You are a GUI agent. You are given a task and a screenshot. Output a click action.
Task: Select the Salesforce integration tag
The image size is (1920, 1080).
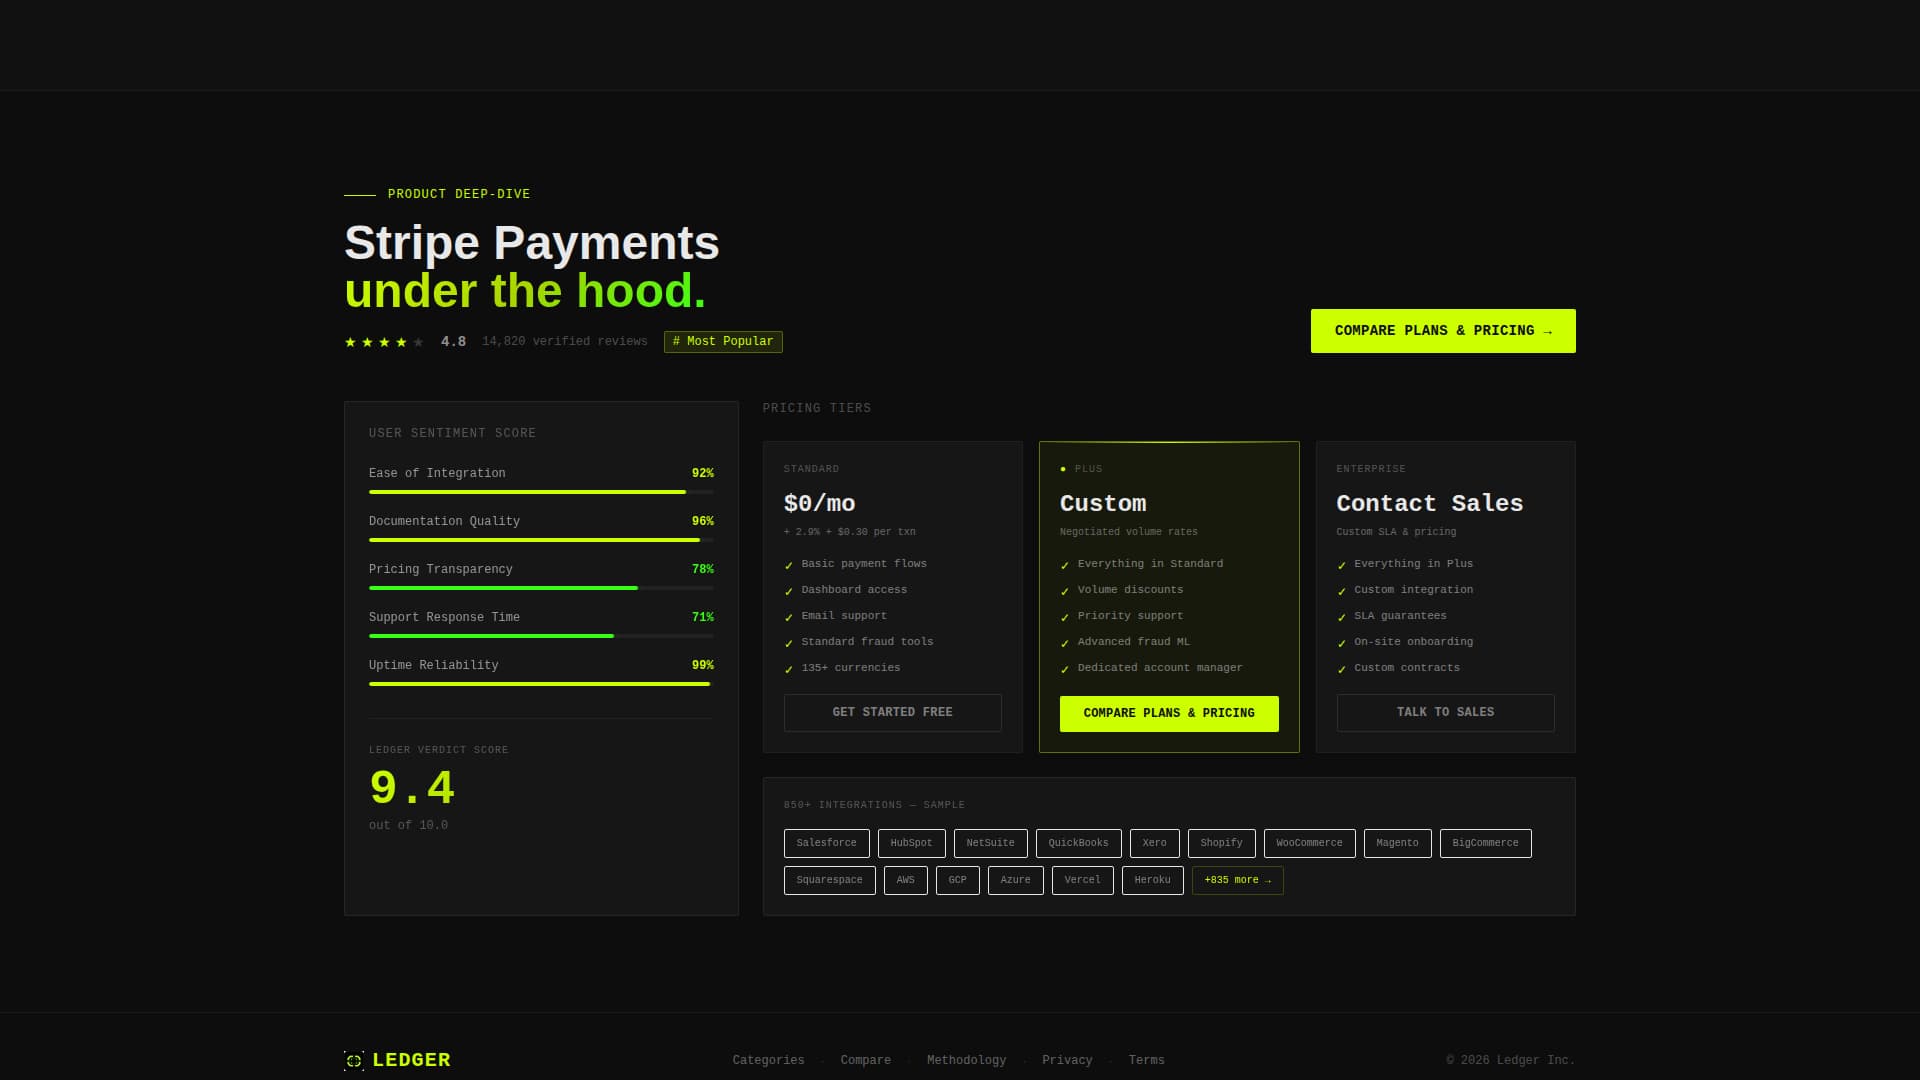click(826, 843)
